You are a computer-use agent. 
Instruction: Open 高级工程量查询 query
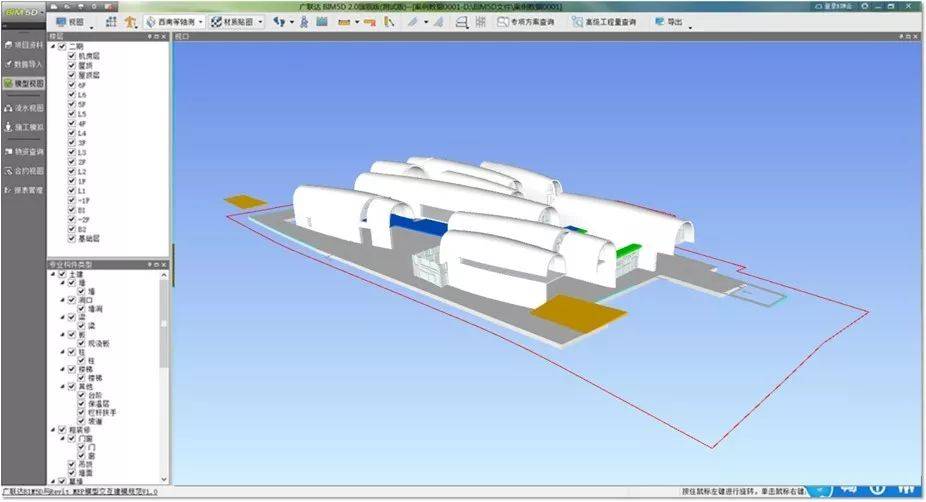604,22
